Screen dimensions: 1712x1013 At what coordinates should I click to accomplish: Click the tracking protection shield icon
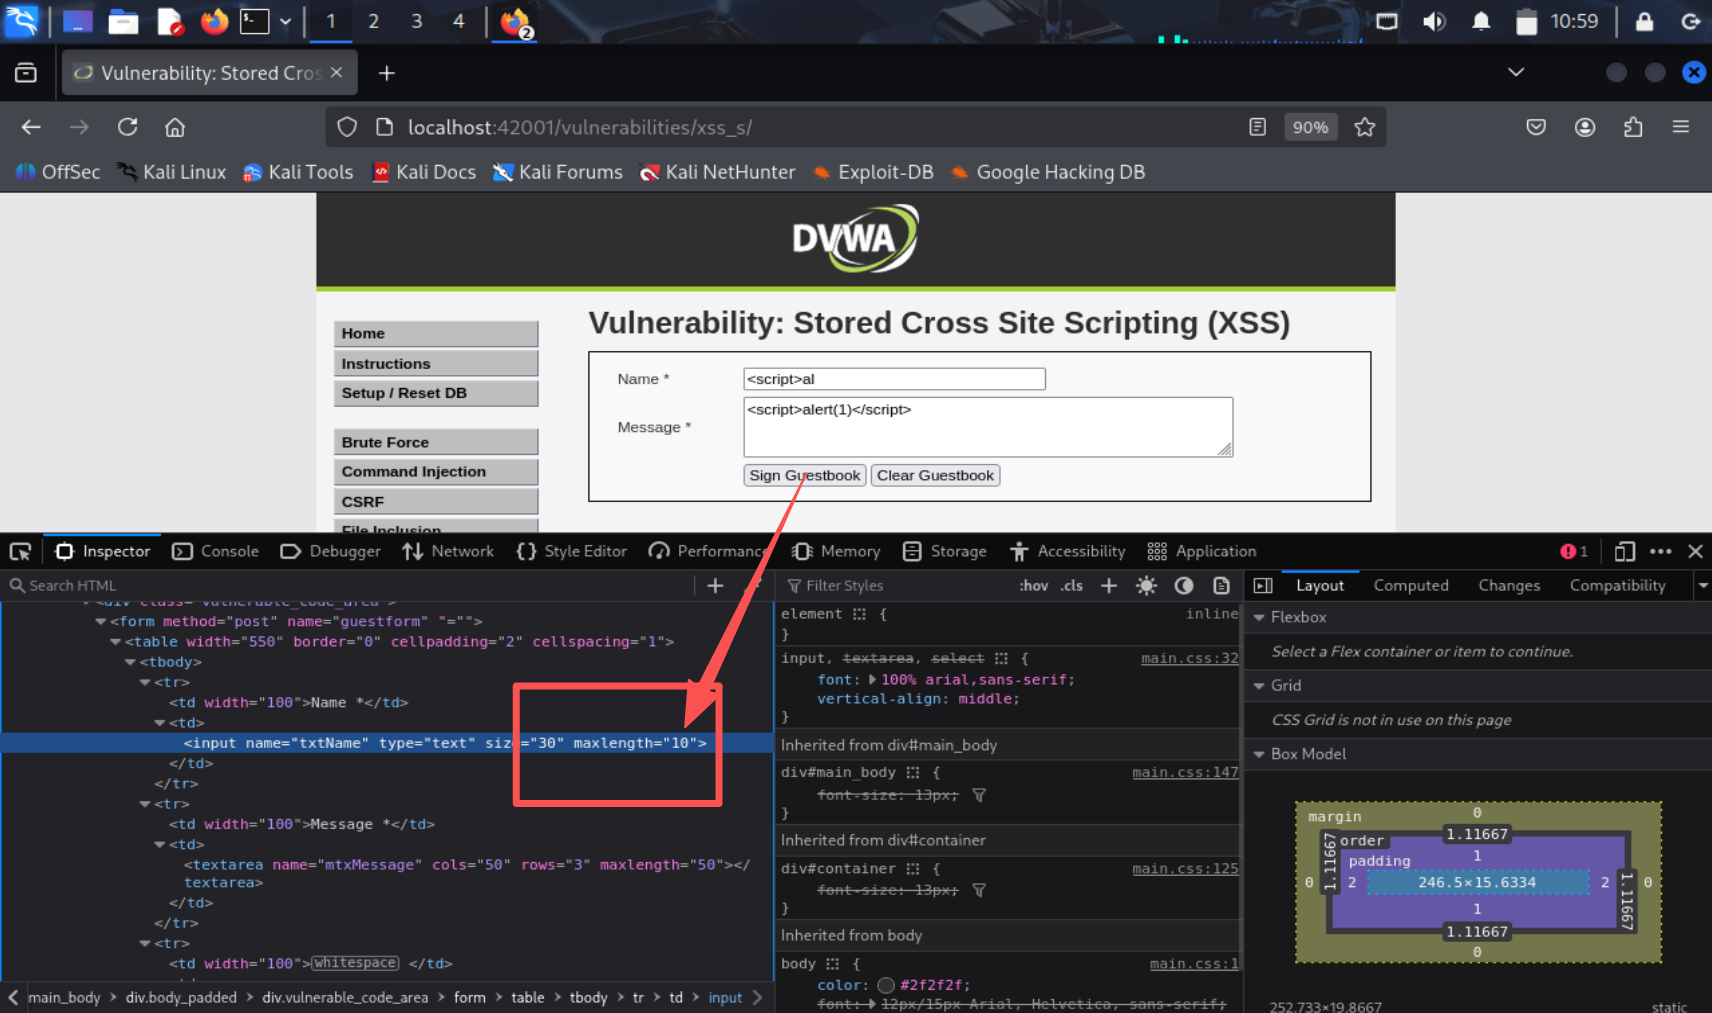[347, 127]
